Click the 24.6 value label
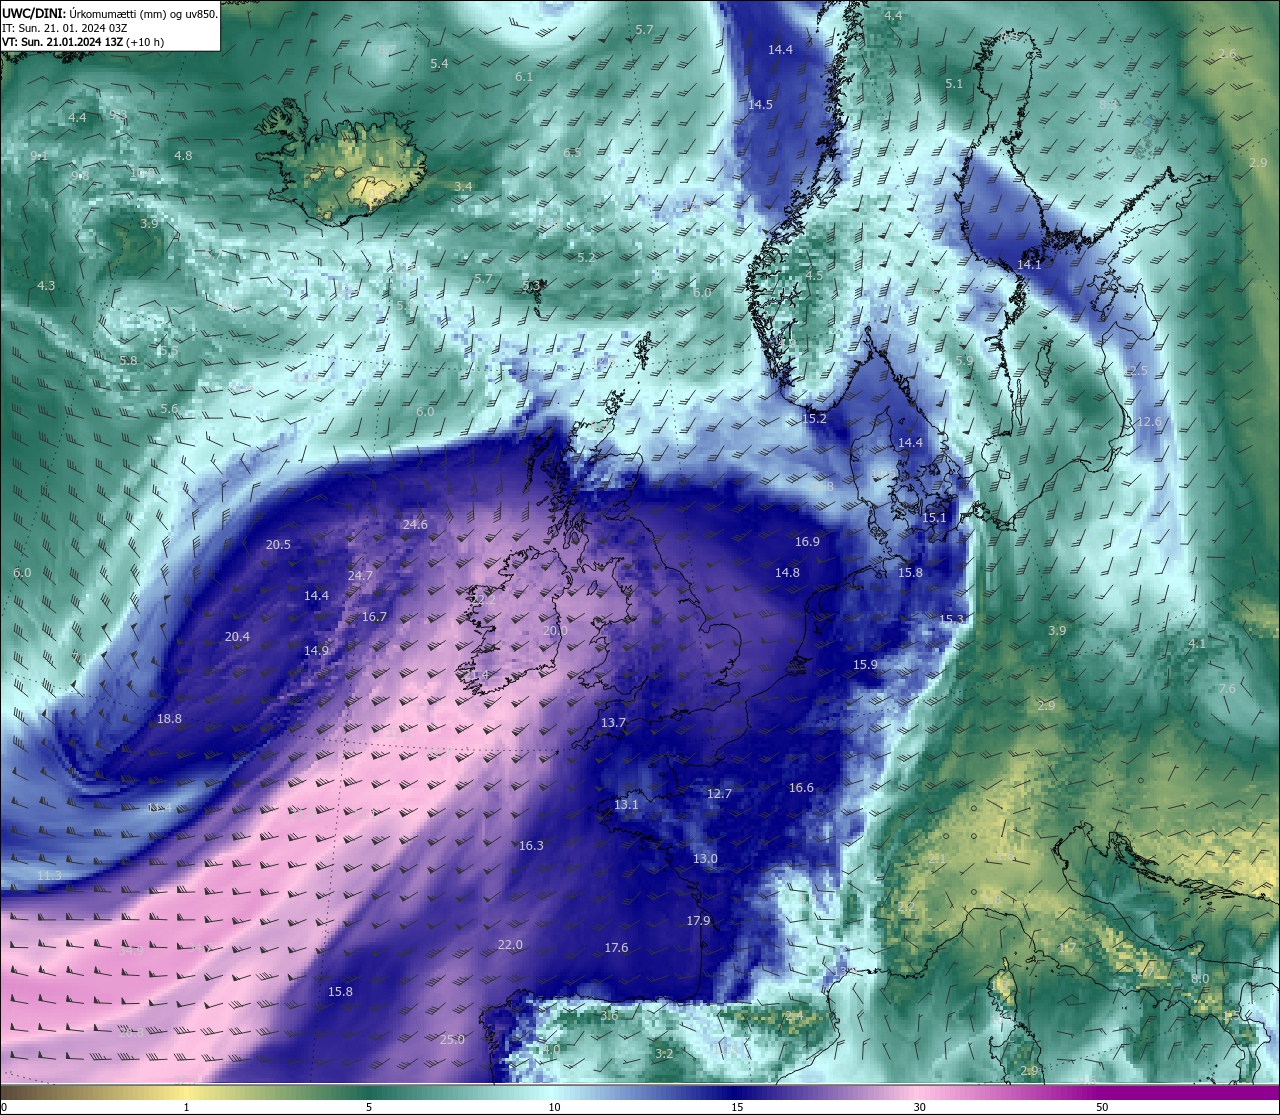The height and width of the screenshot is (1115, 1280). (x=415, y=525)
